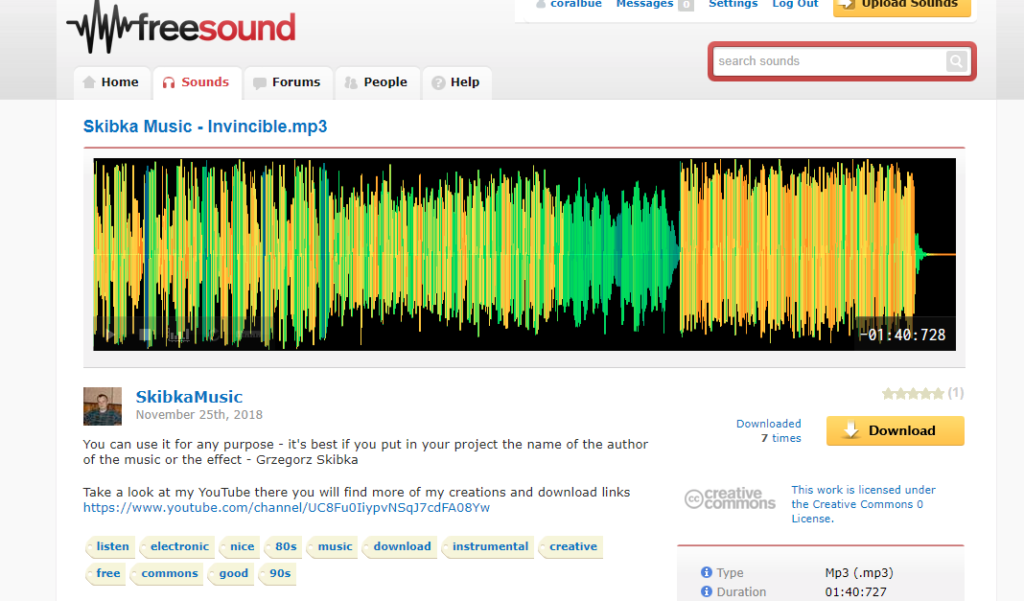Click the Messages count badge

[x=686, y=5]
